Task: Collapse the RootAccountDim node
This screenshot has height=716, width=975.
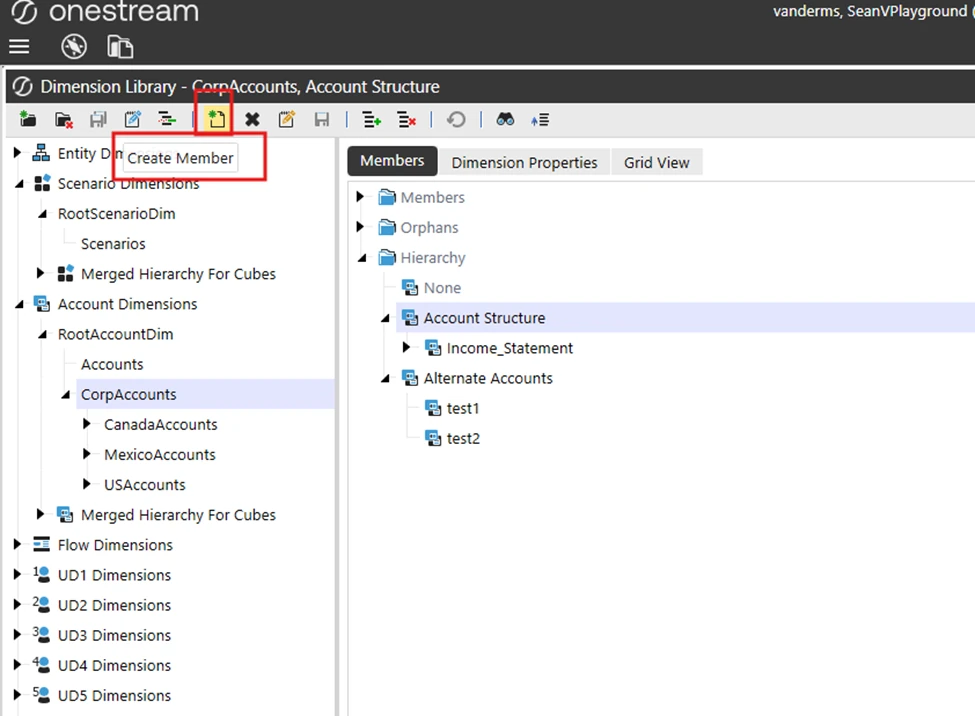Action: (x=42, y=334)
